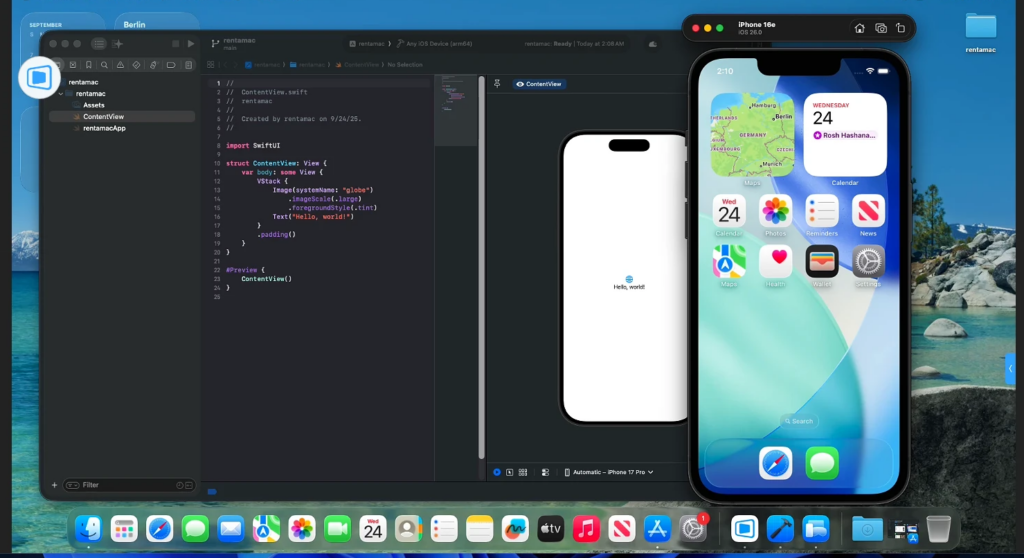1024x558 pixels.
Task: Open the Find navigator magnifier icon
Action: pyautogui.click(x=105, y=65)
